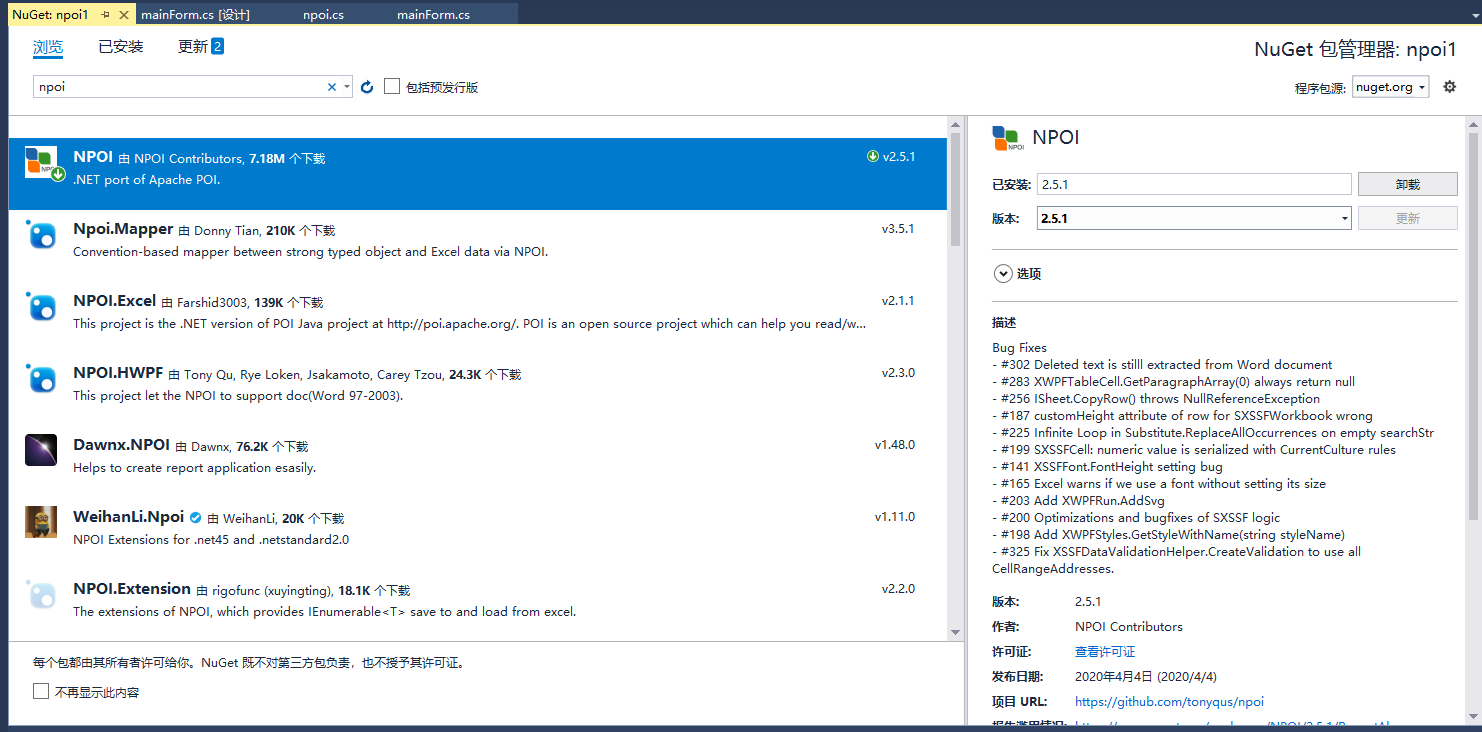Click the NPOI logo in the details pane
The height and width of the screenshot is (732, 1482).
pos(1008,138)
